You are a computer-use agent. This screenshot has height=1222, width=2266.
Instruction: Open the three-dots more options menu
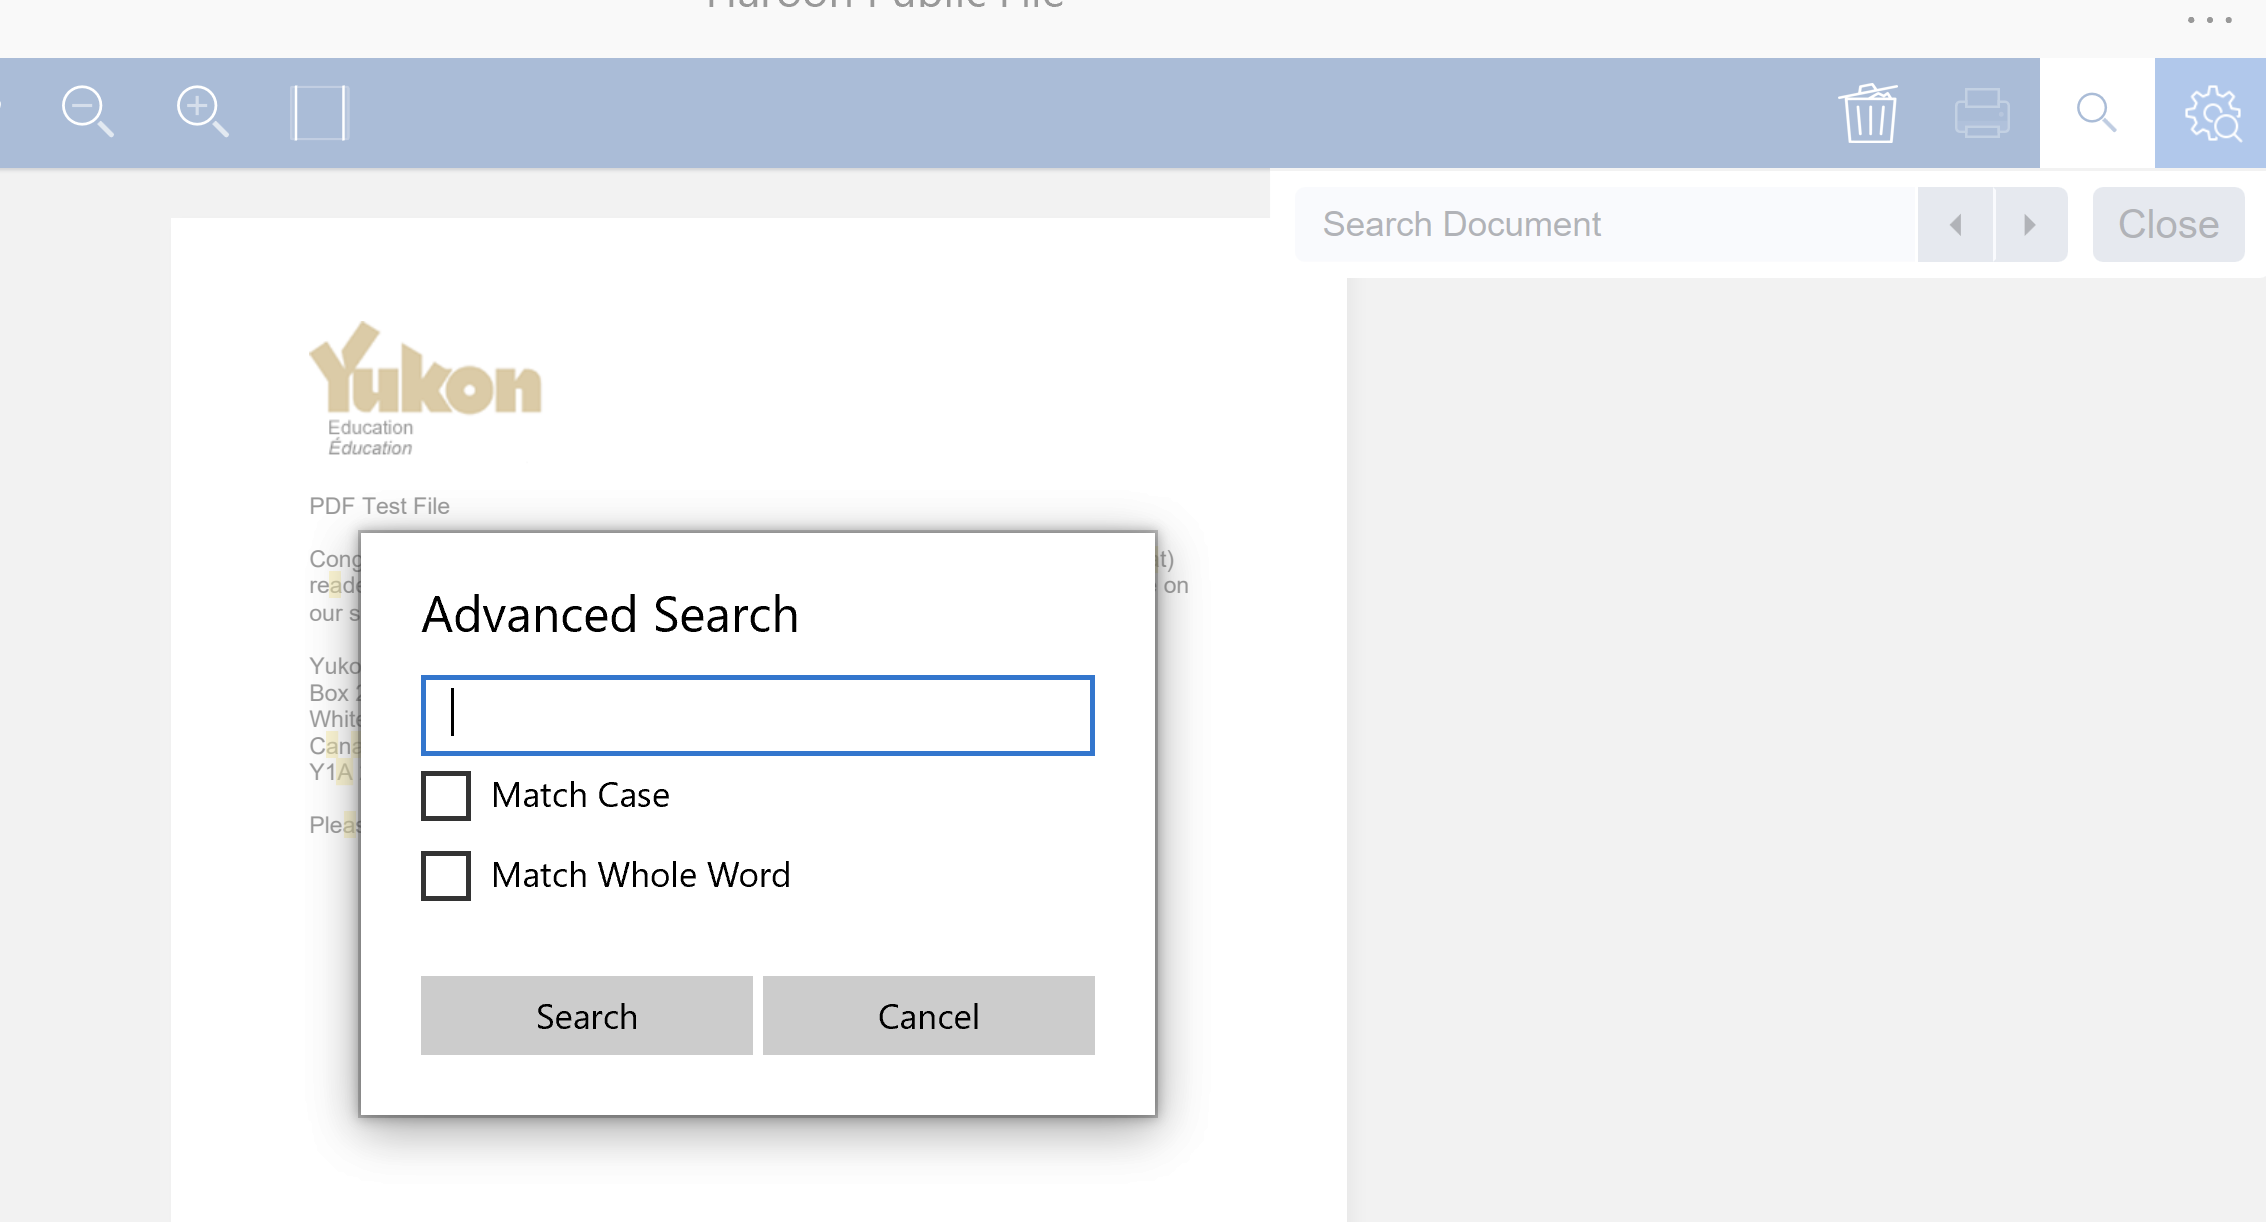click(x=2209, y=20)
